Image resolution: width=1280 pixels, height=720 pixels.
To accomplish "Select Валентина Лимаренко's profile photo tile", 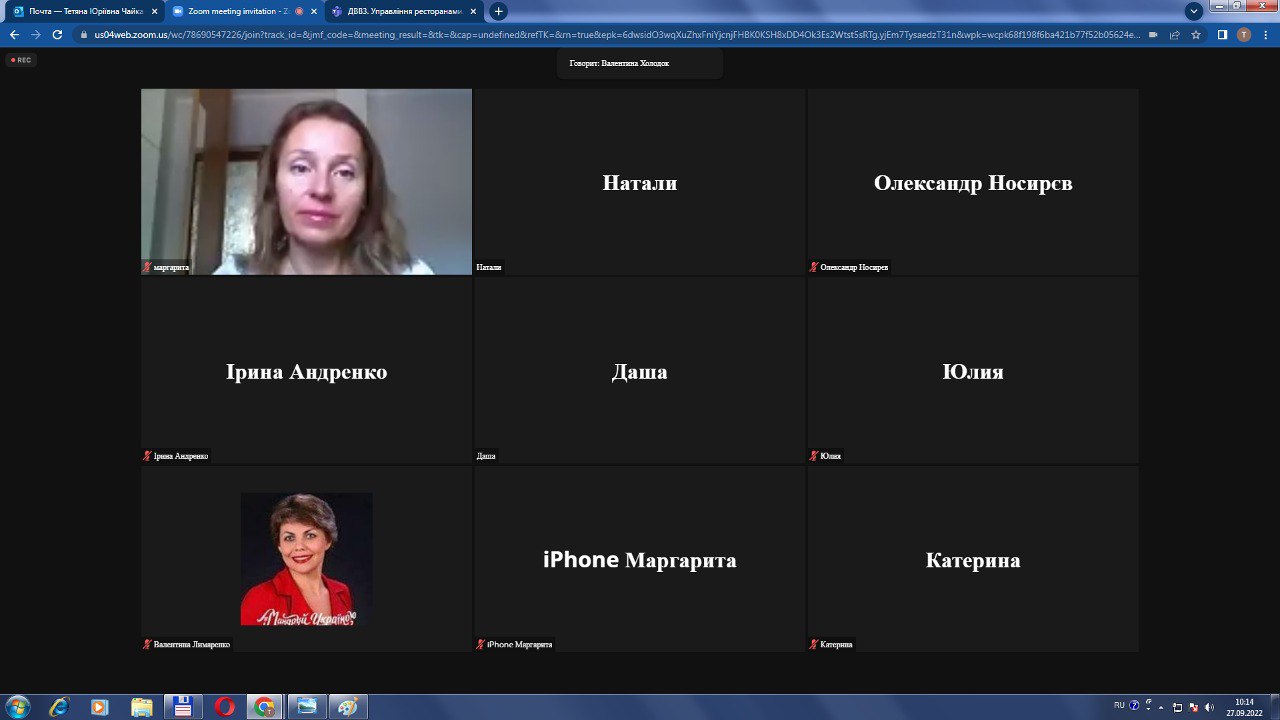I will tap(306, 558).
